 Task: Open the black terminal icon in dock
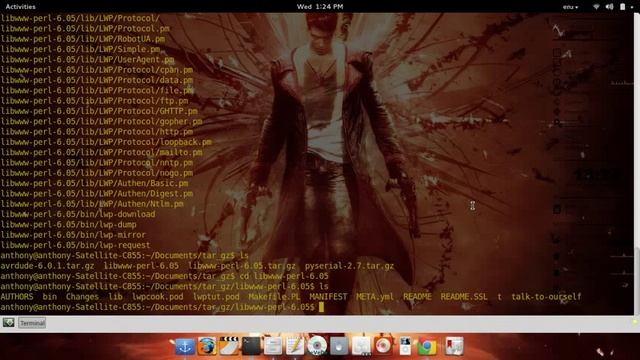pos(251,347)
